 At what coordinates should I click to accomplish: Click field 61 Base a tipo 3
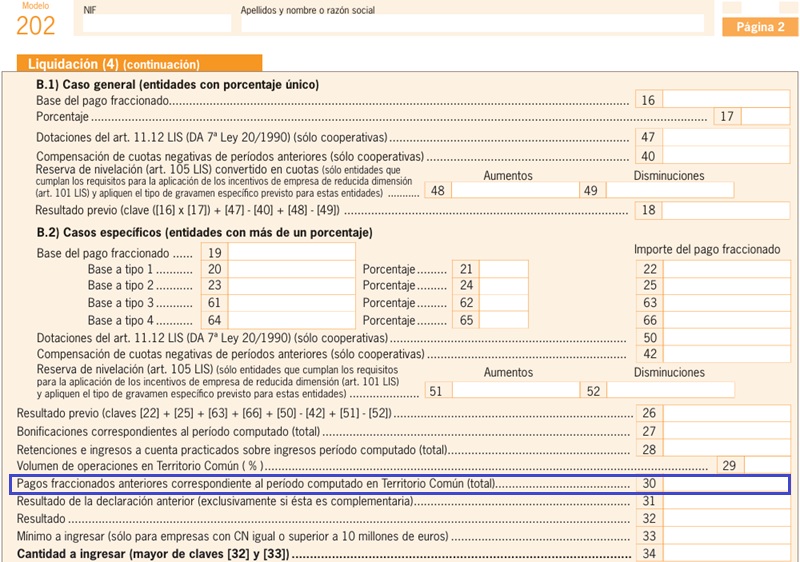coord(291,302)
